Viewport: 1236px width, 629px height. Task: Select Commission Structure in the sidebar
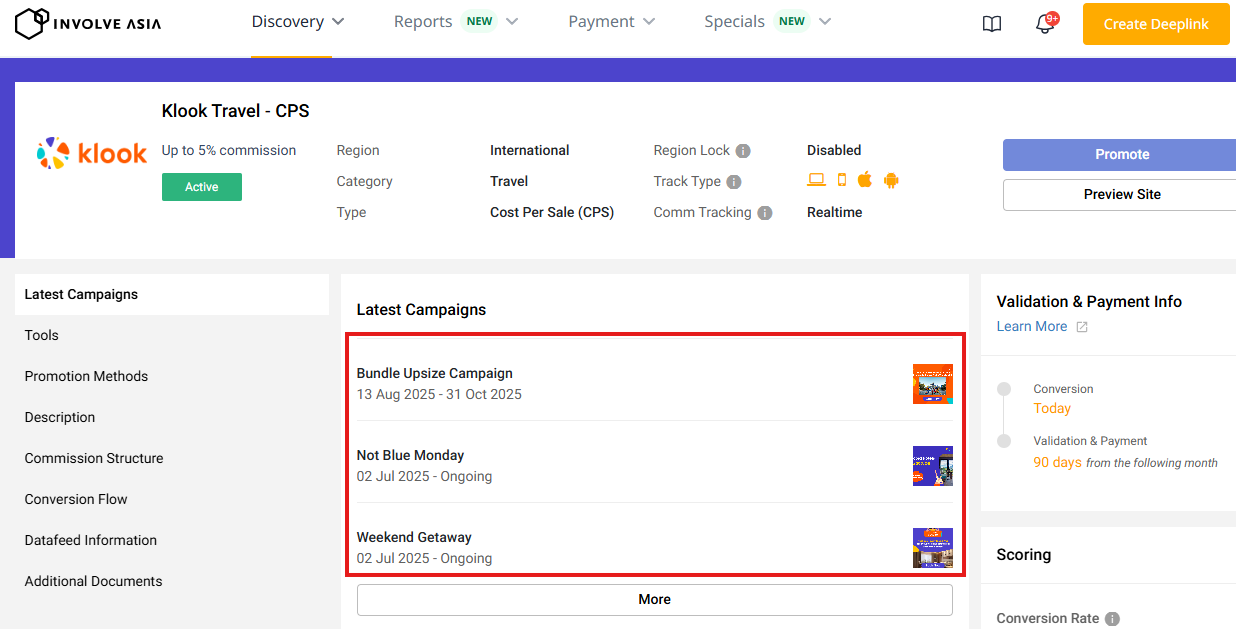tap(172, 459)
